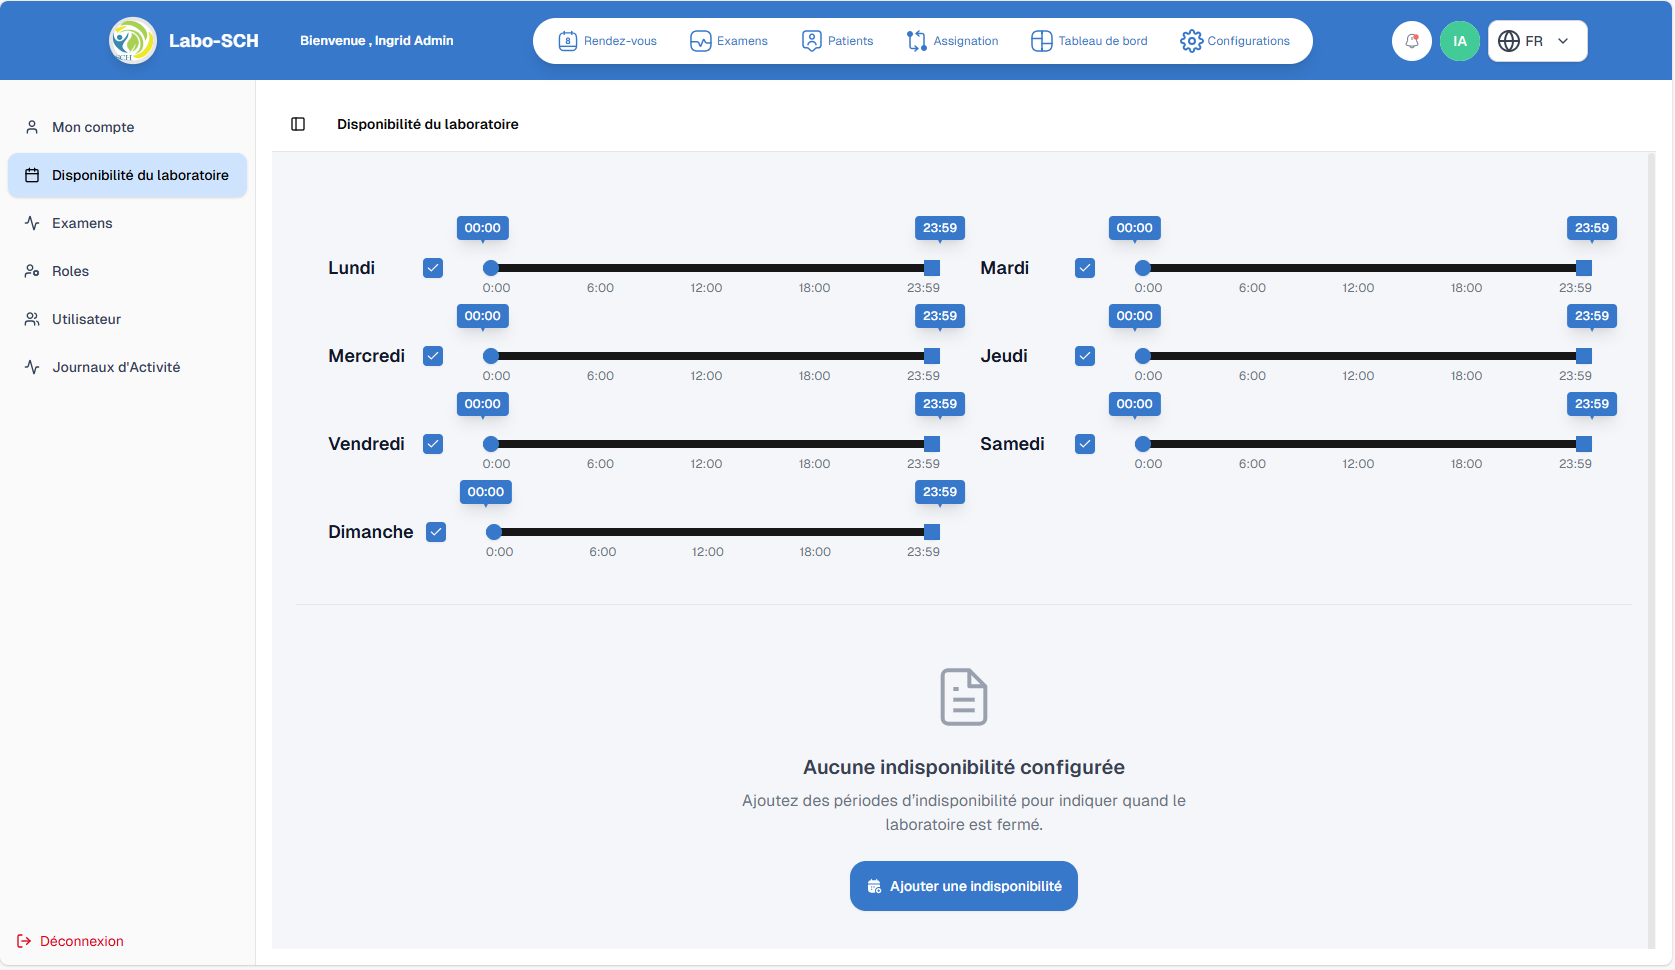Screen dimensions: 1675x970
Task: Click the Assignation icon in the navbar
Action: tap(916, 41)
